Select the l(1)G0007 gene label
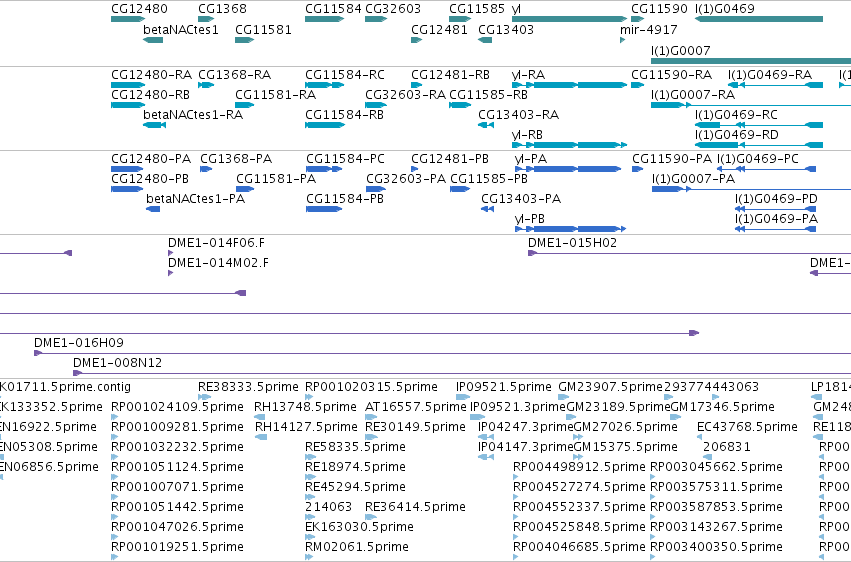 681,51
